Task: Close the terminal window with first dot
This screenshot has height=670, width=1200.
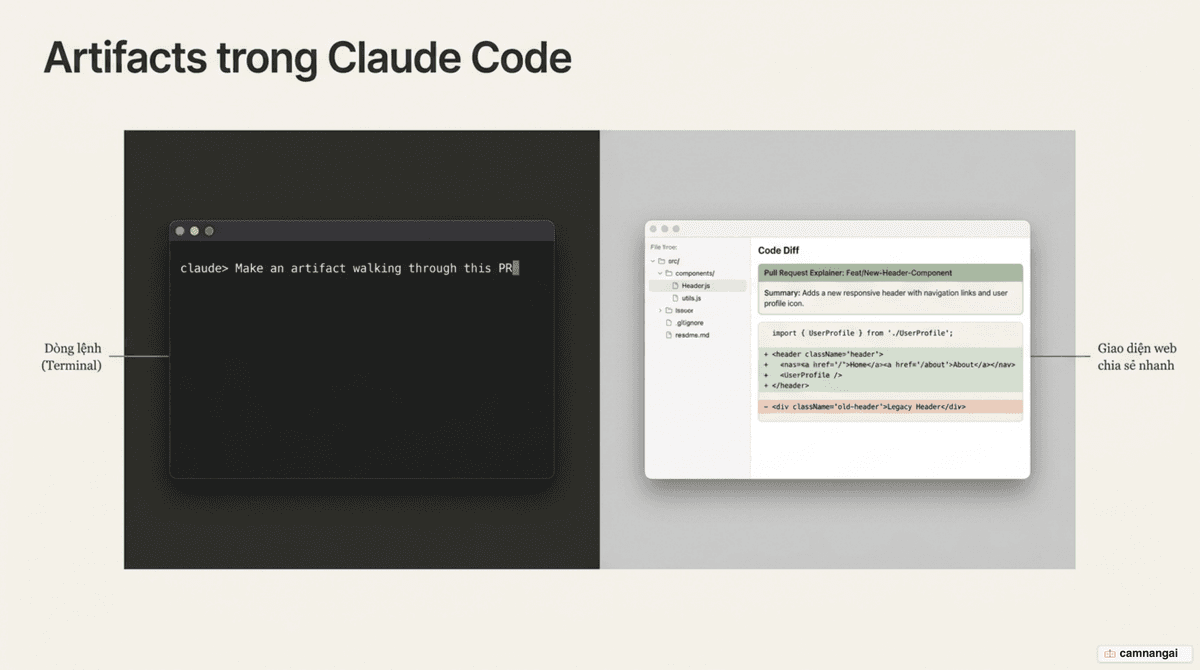Action: click(x=180, y=231)
